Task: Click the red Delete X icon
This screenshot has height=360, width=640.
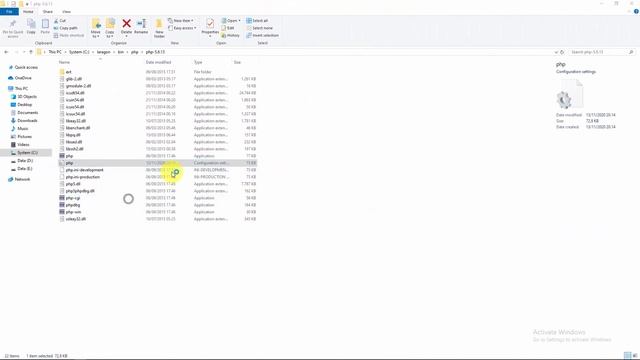Action: 127,24
